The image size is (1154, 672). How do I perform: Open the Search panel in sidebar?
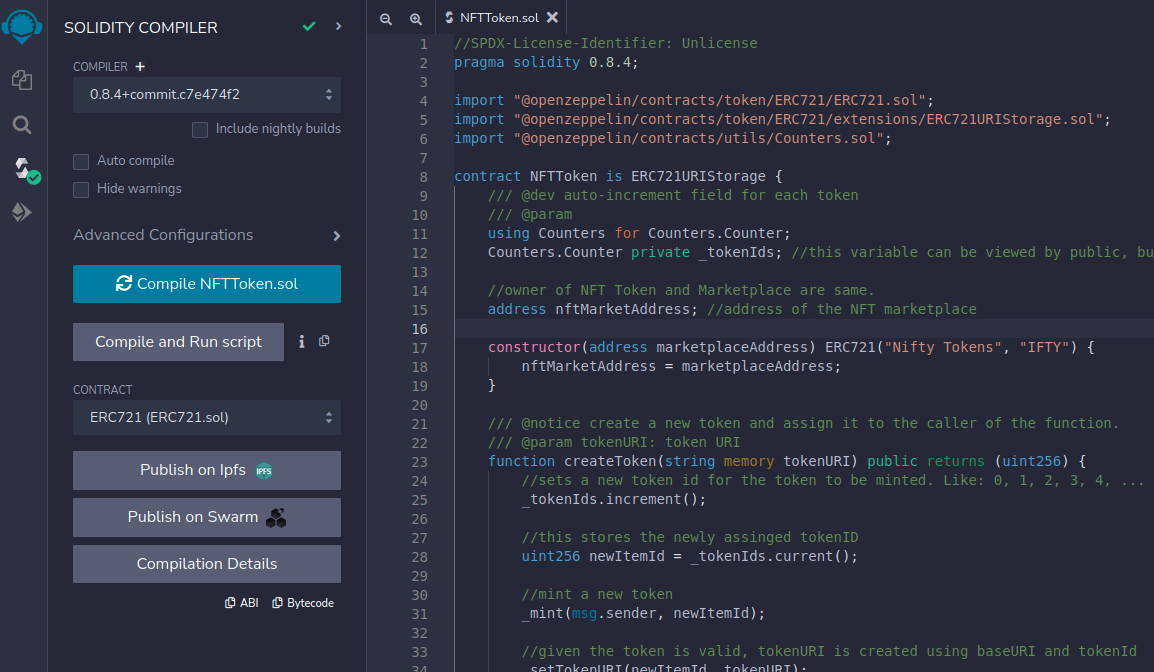(21, 125)
